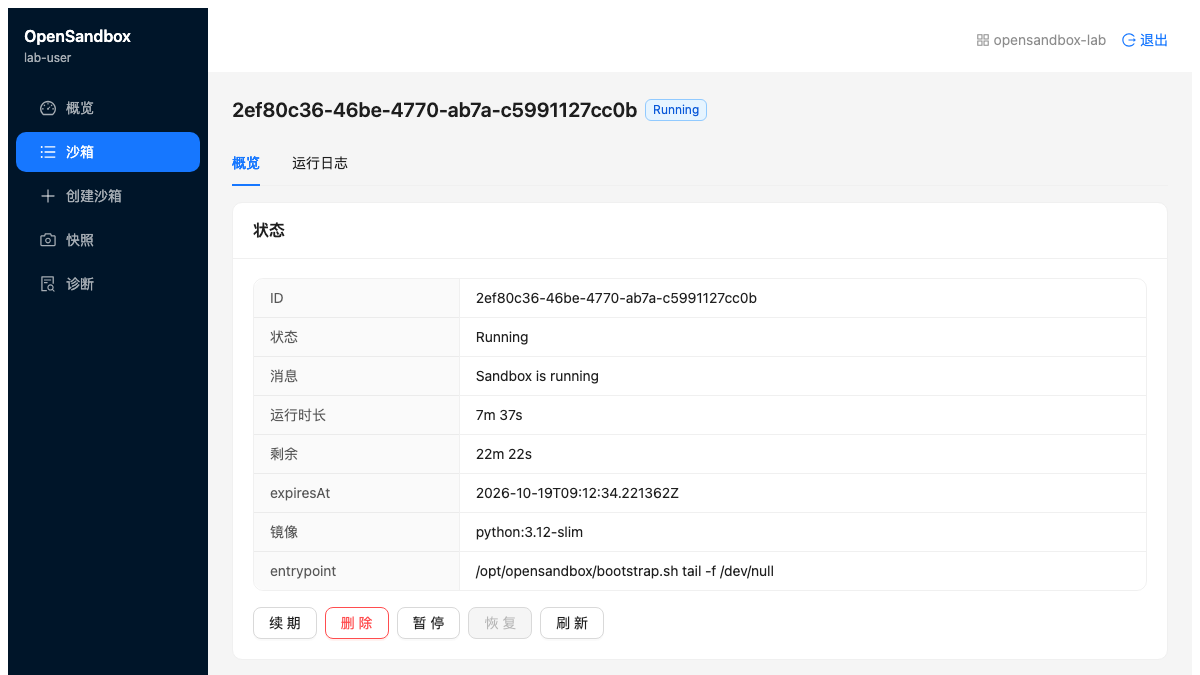Click the 续期 button

coord(285,623)
